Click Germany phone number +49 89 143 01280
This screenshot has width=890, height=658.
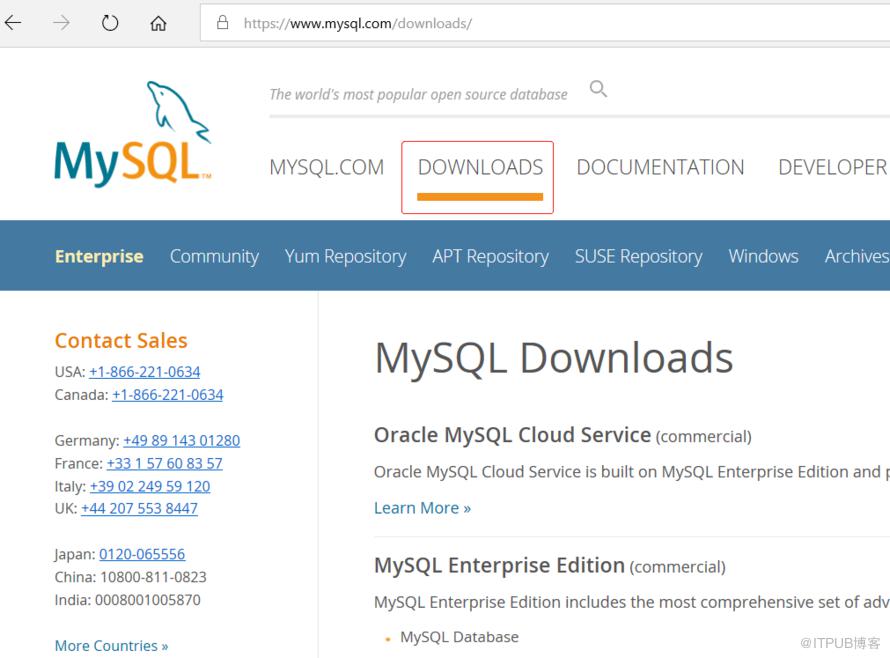[x=182, y=441]
